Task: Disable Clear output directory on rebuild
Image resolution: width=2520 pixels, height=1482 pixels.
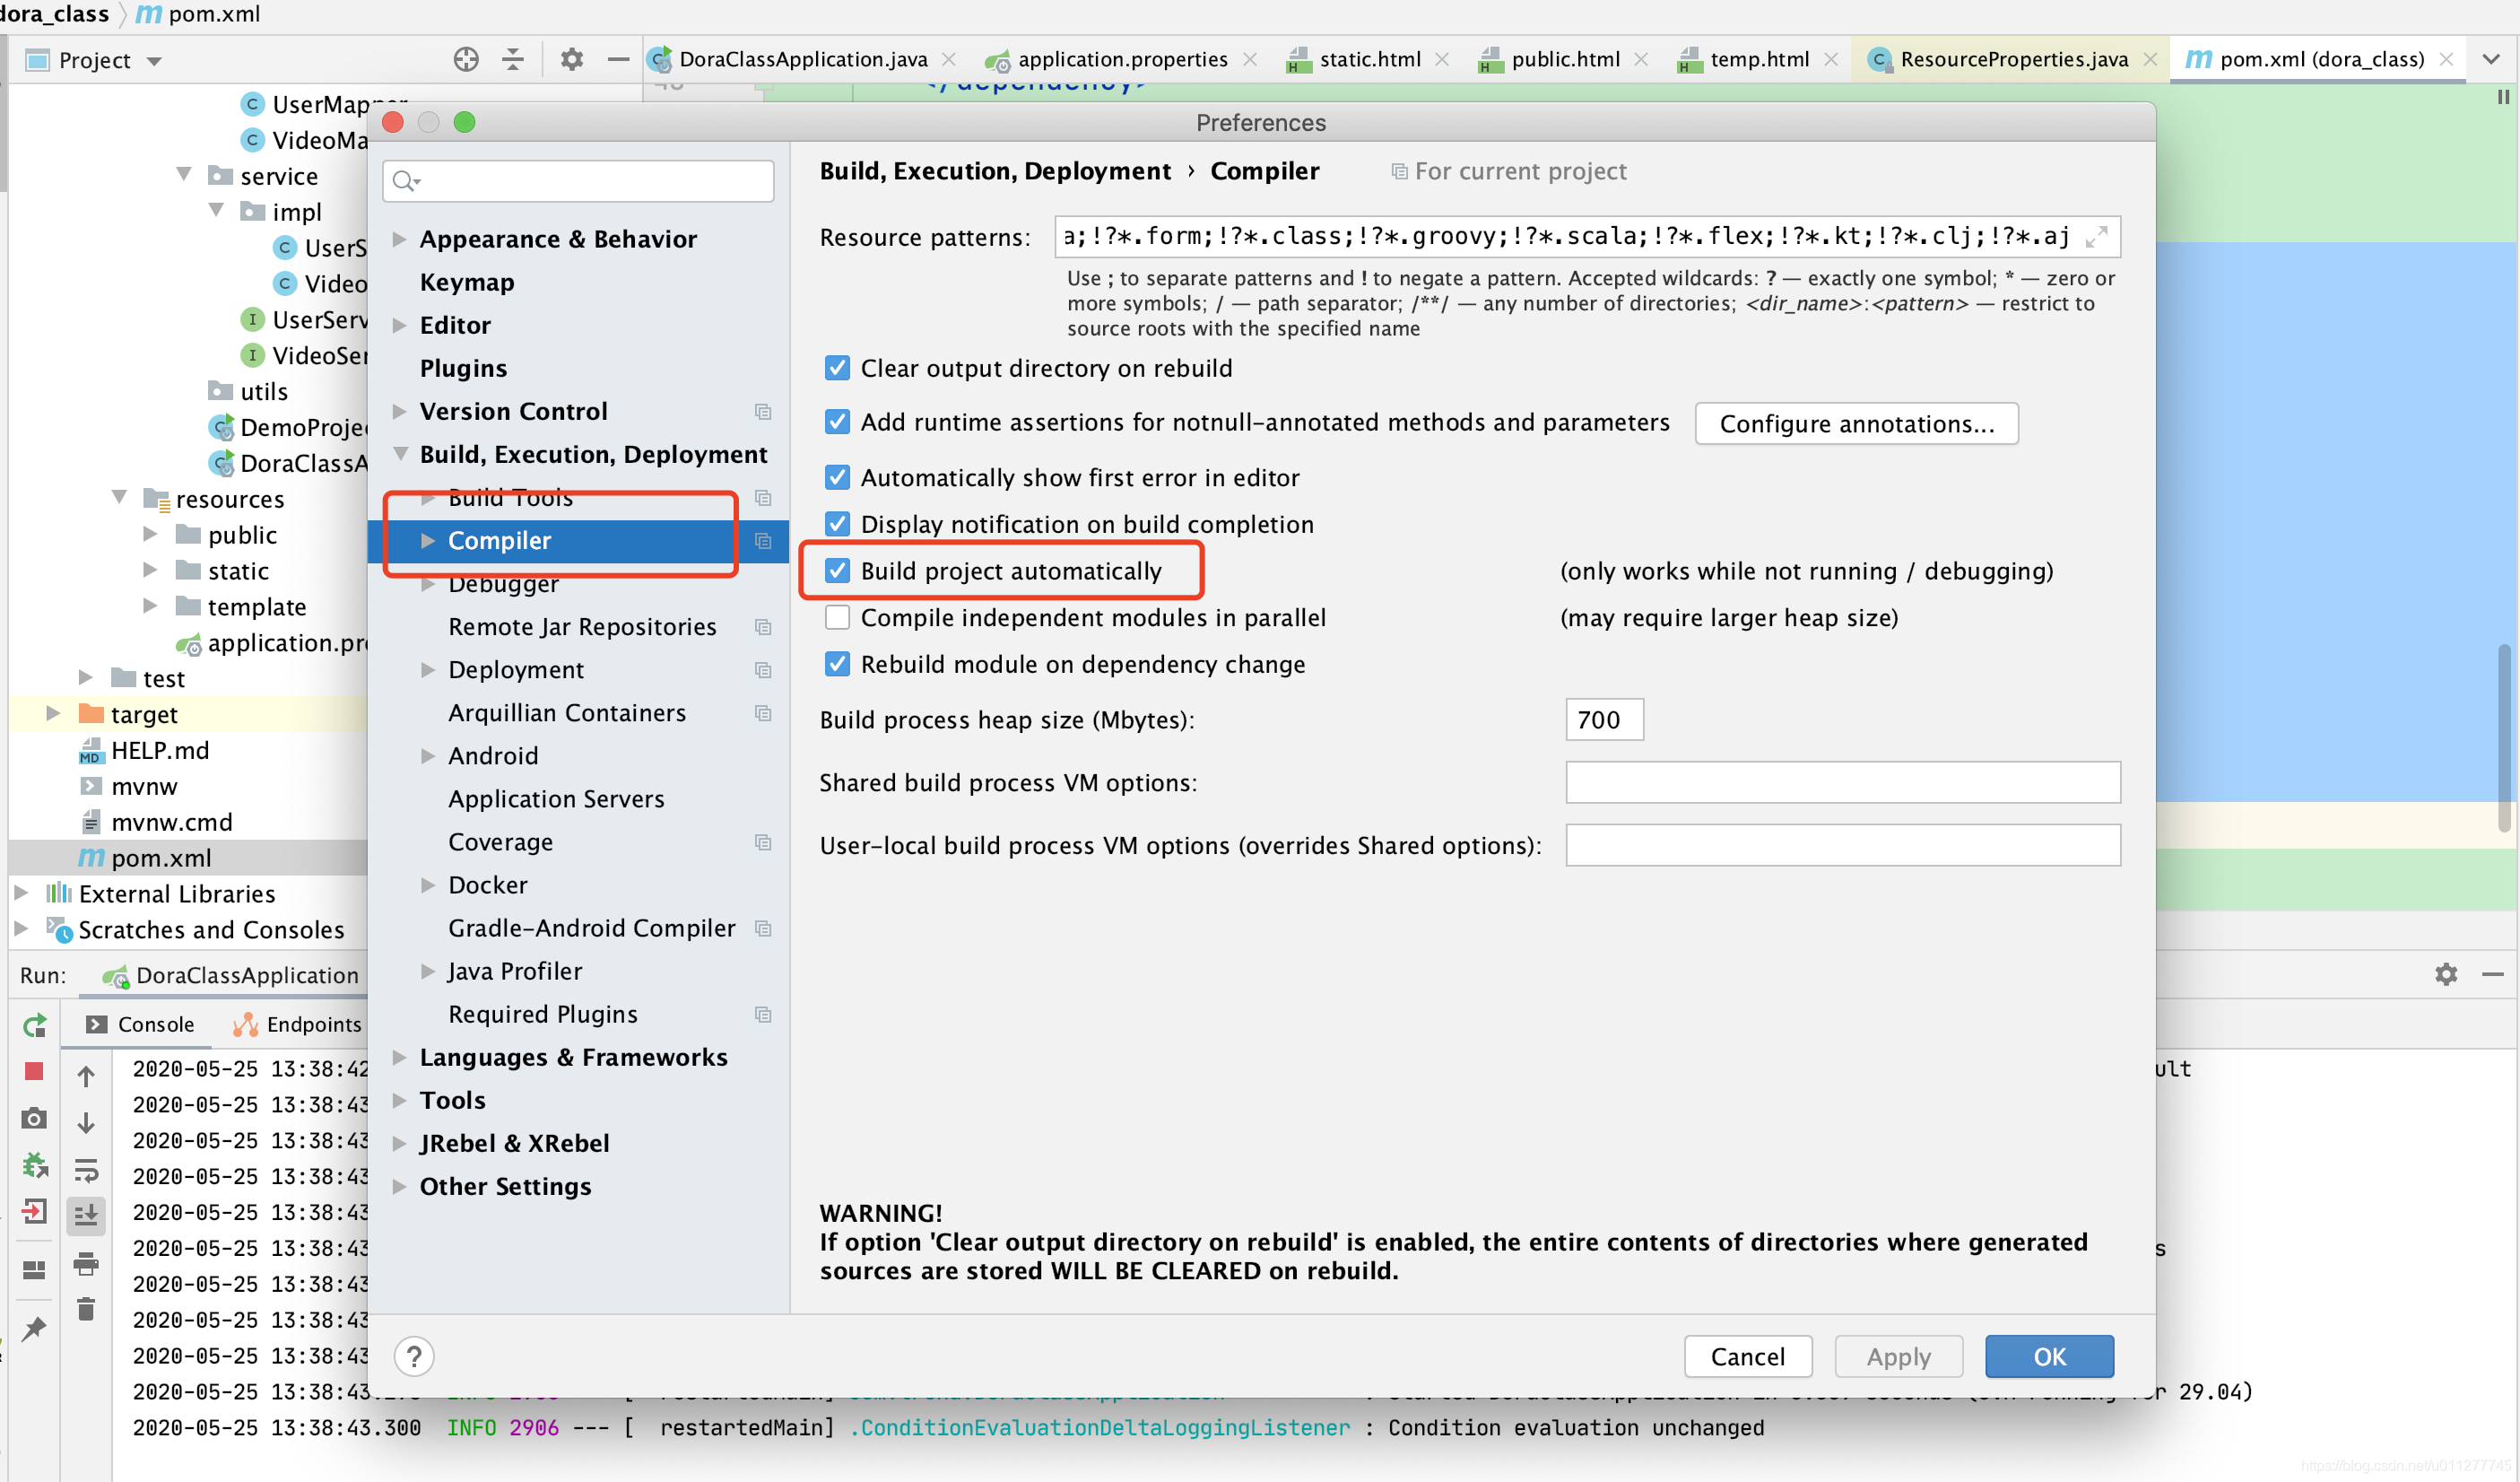Action: click(x=838, y=369)
